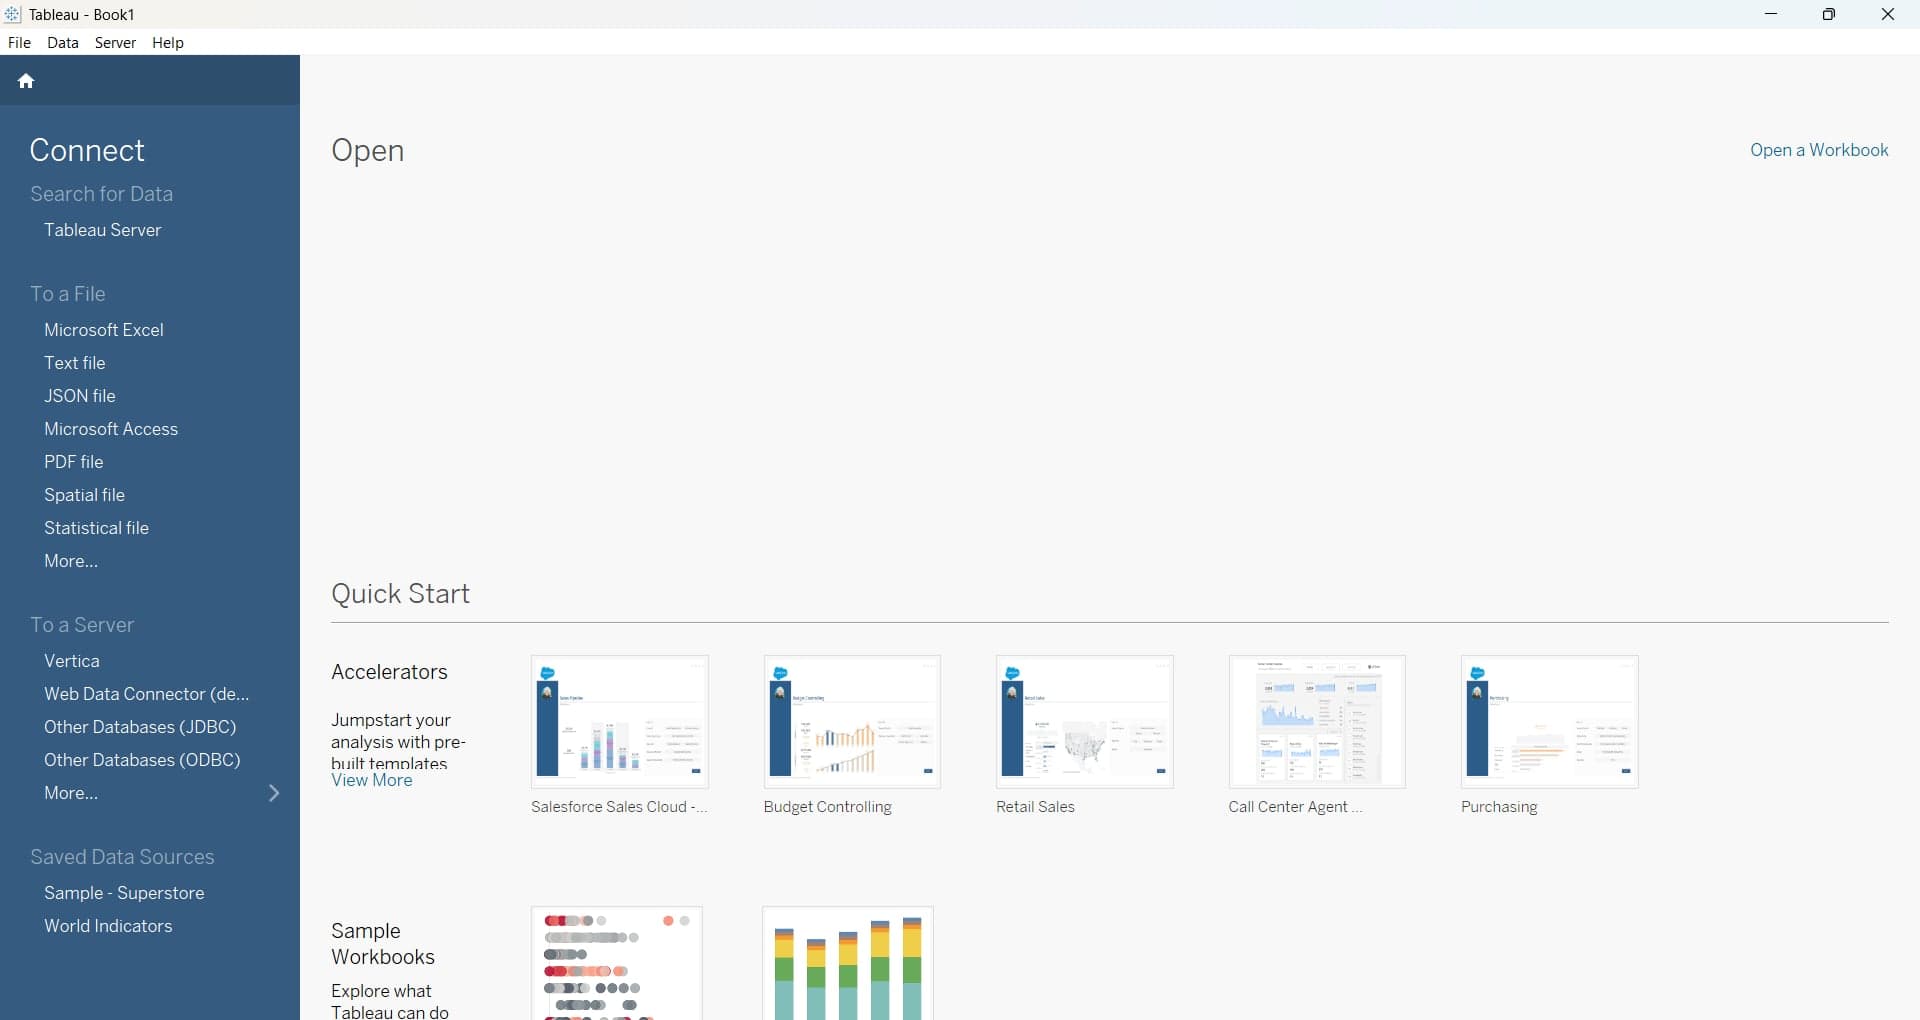Click More... under To a File
Screen dimensions: 1920x1020
[x=71, y=561]
